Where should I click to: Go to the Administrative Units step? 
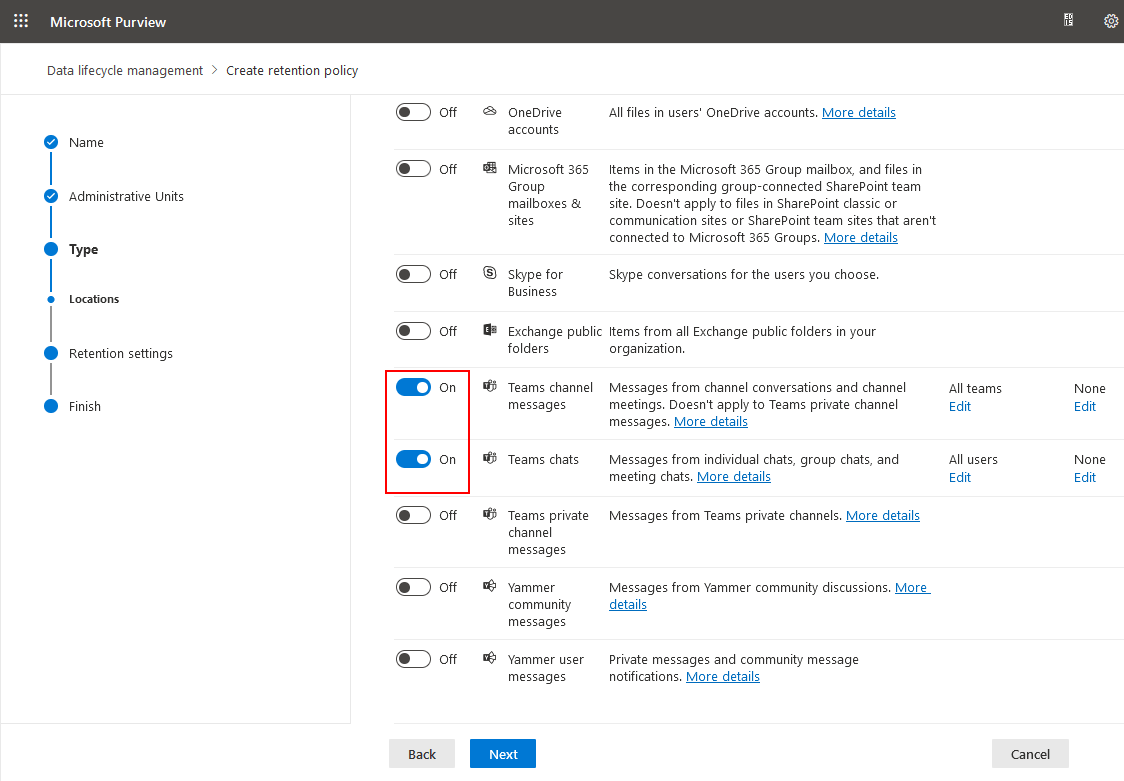(126, 196)
